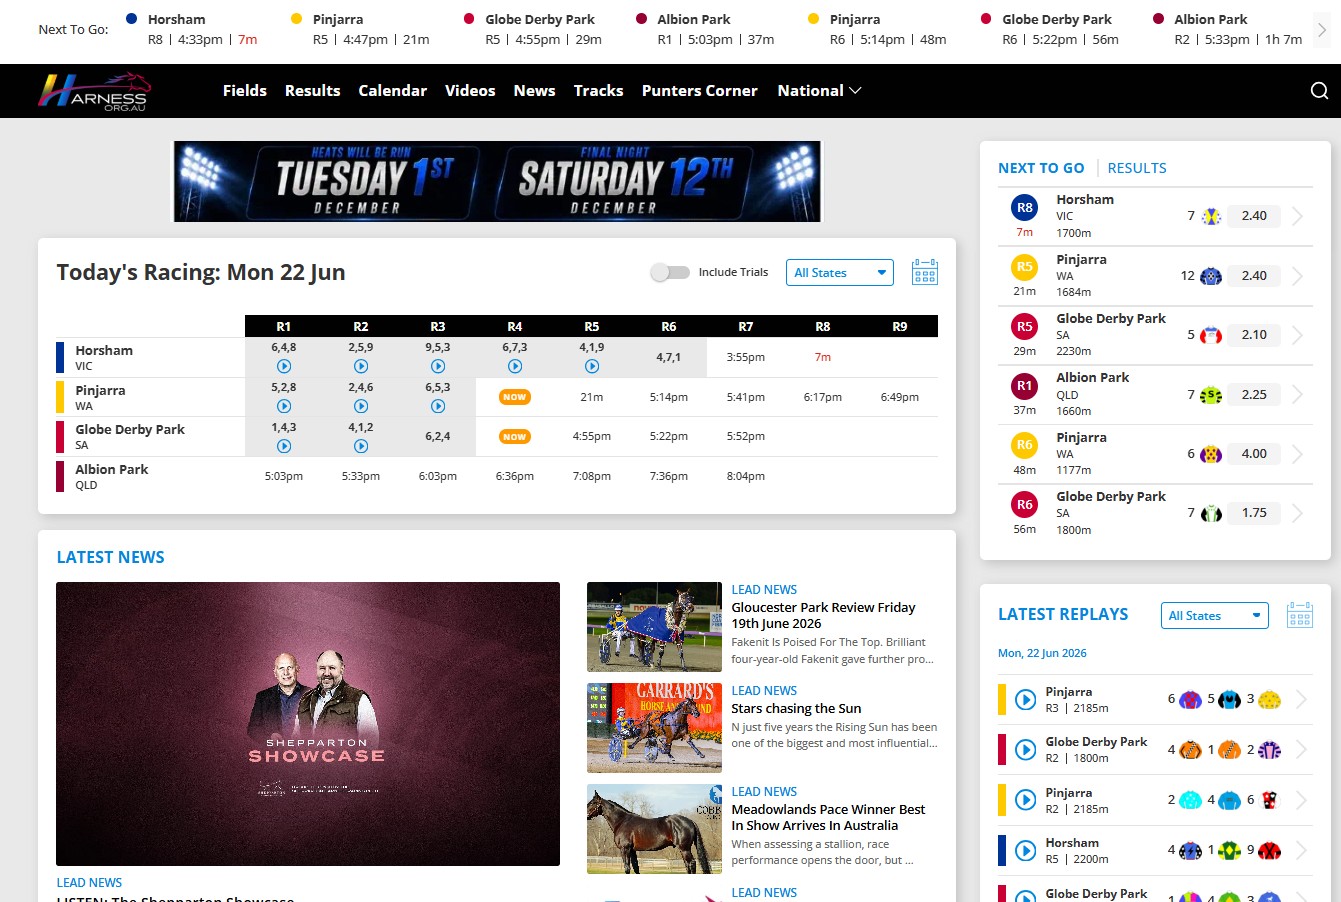Image resolution: width=1341 pixels, height=902 pixels.
Task: Click the 2.10 odds for Globe Derby Park
Action: pyautogui.click(x=1254, y=335)
